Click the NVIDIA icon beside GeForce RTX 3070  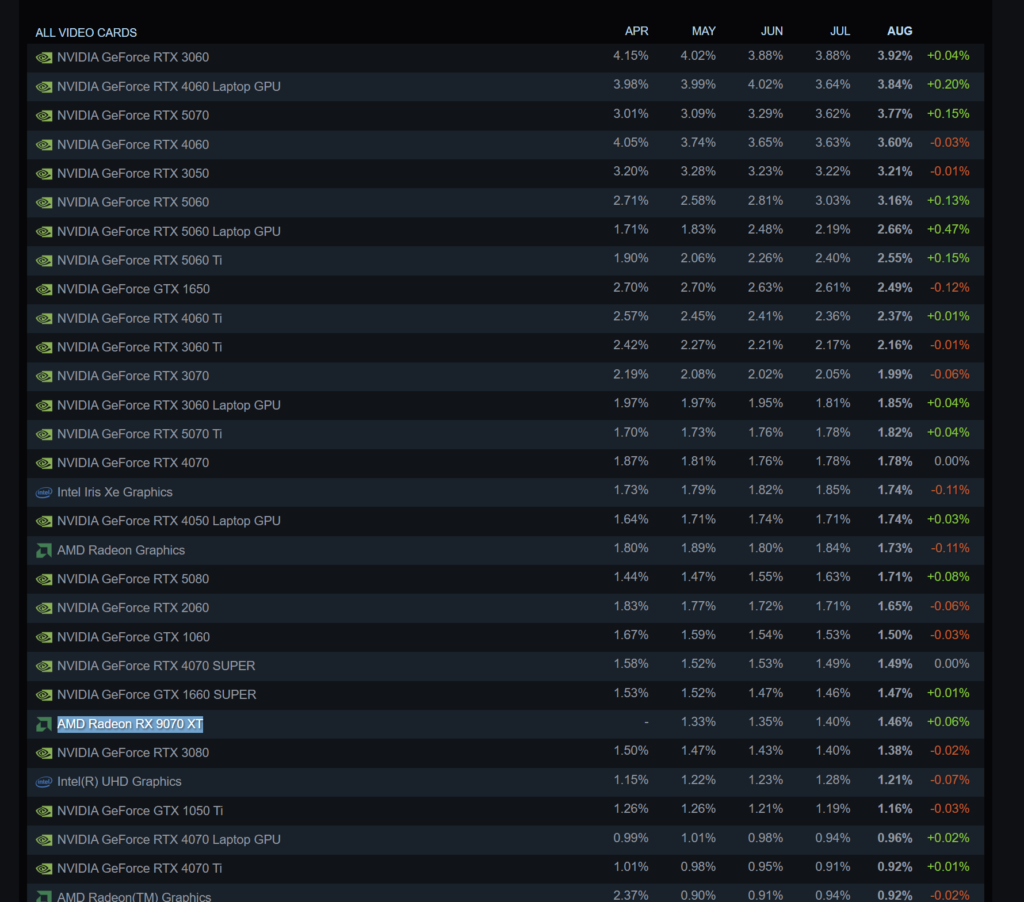[44, 376]
